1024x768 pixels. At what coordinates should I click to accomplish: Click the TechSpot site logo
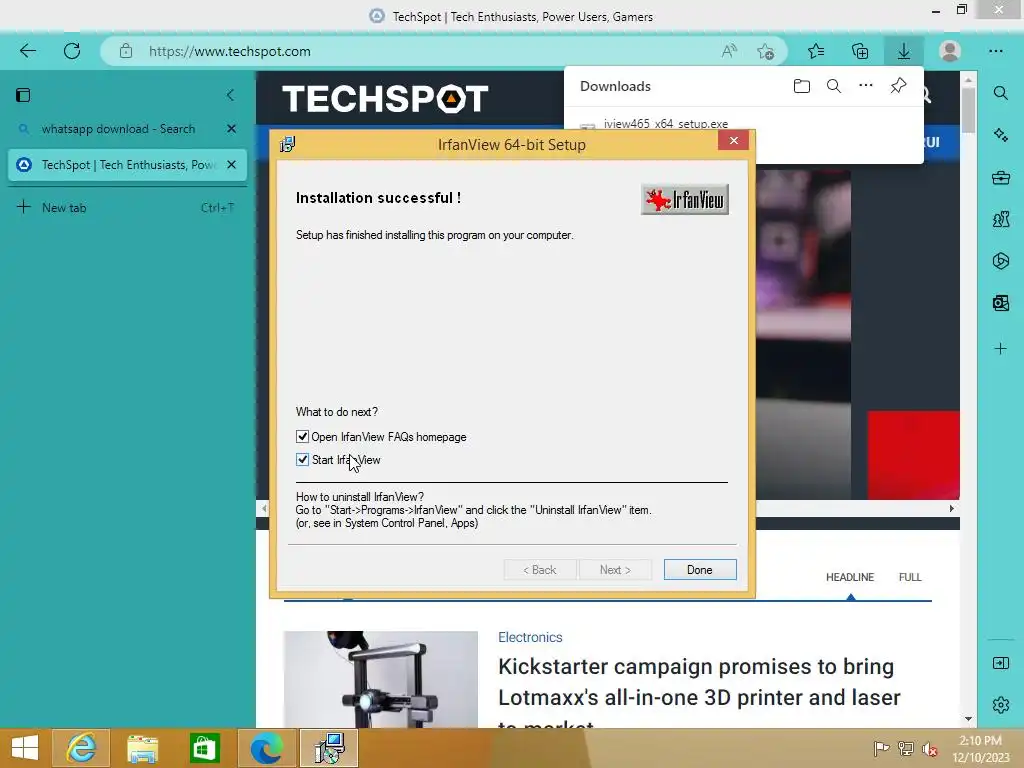pos(385,99)
